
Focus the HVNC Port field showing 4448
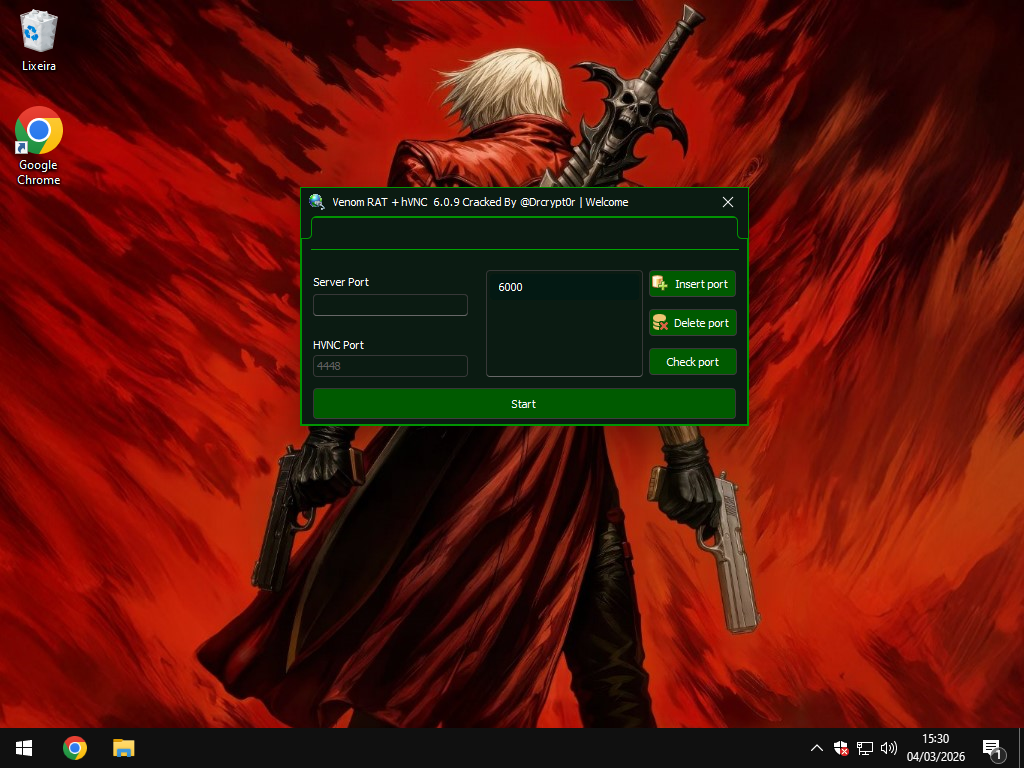point(391,366)
